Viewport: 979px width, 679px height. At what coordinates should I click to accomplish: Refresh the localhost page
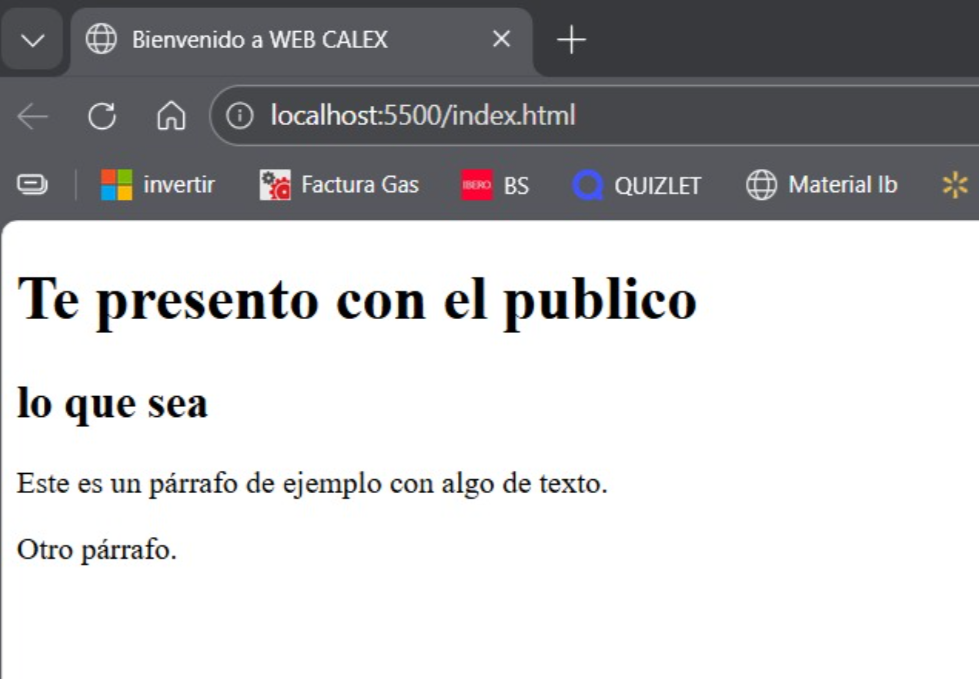pyautogui.click(x=100, y=115)
